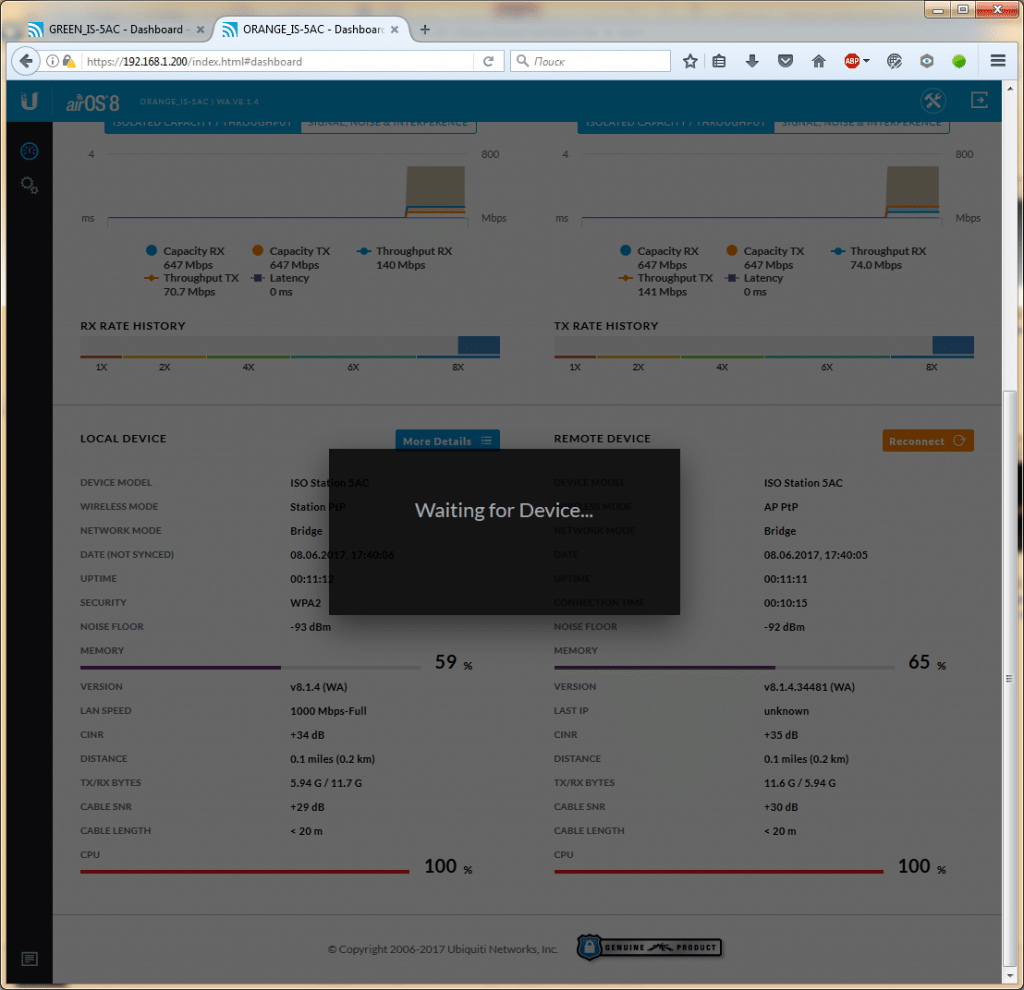Open Firefox downloads arrow icon
The image size is (1024, 990).
pos(753,61)
